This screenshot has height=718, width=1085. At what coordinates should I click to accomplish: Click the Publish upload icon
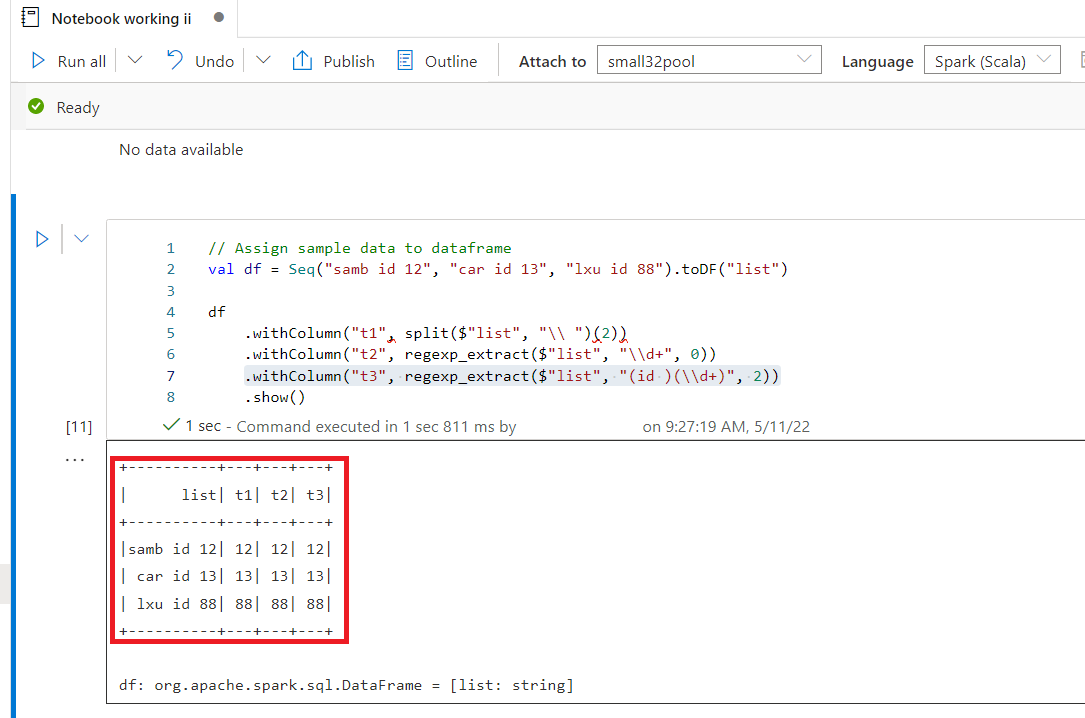tap(302, 60)
